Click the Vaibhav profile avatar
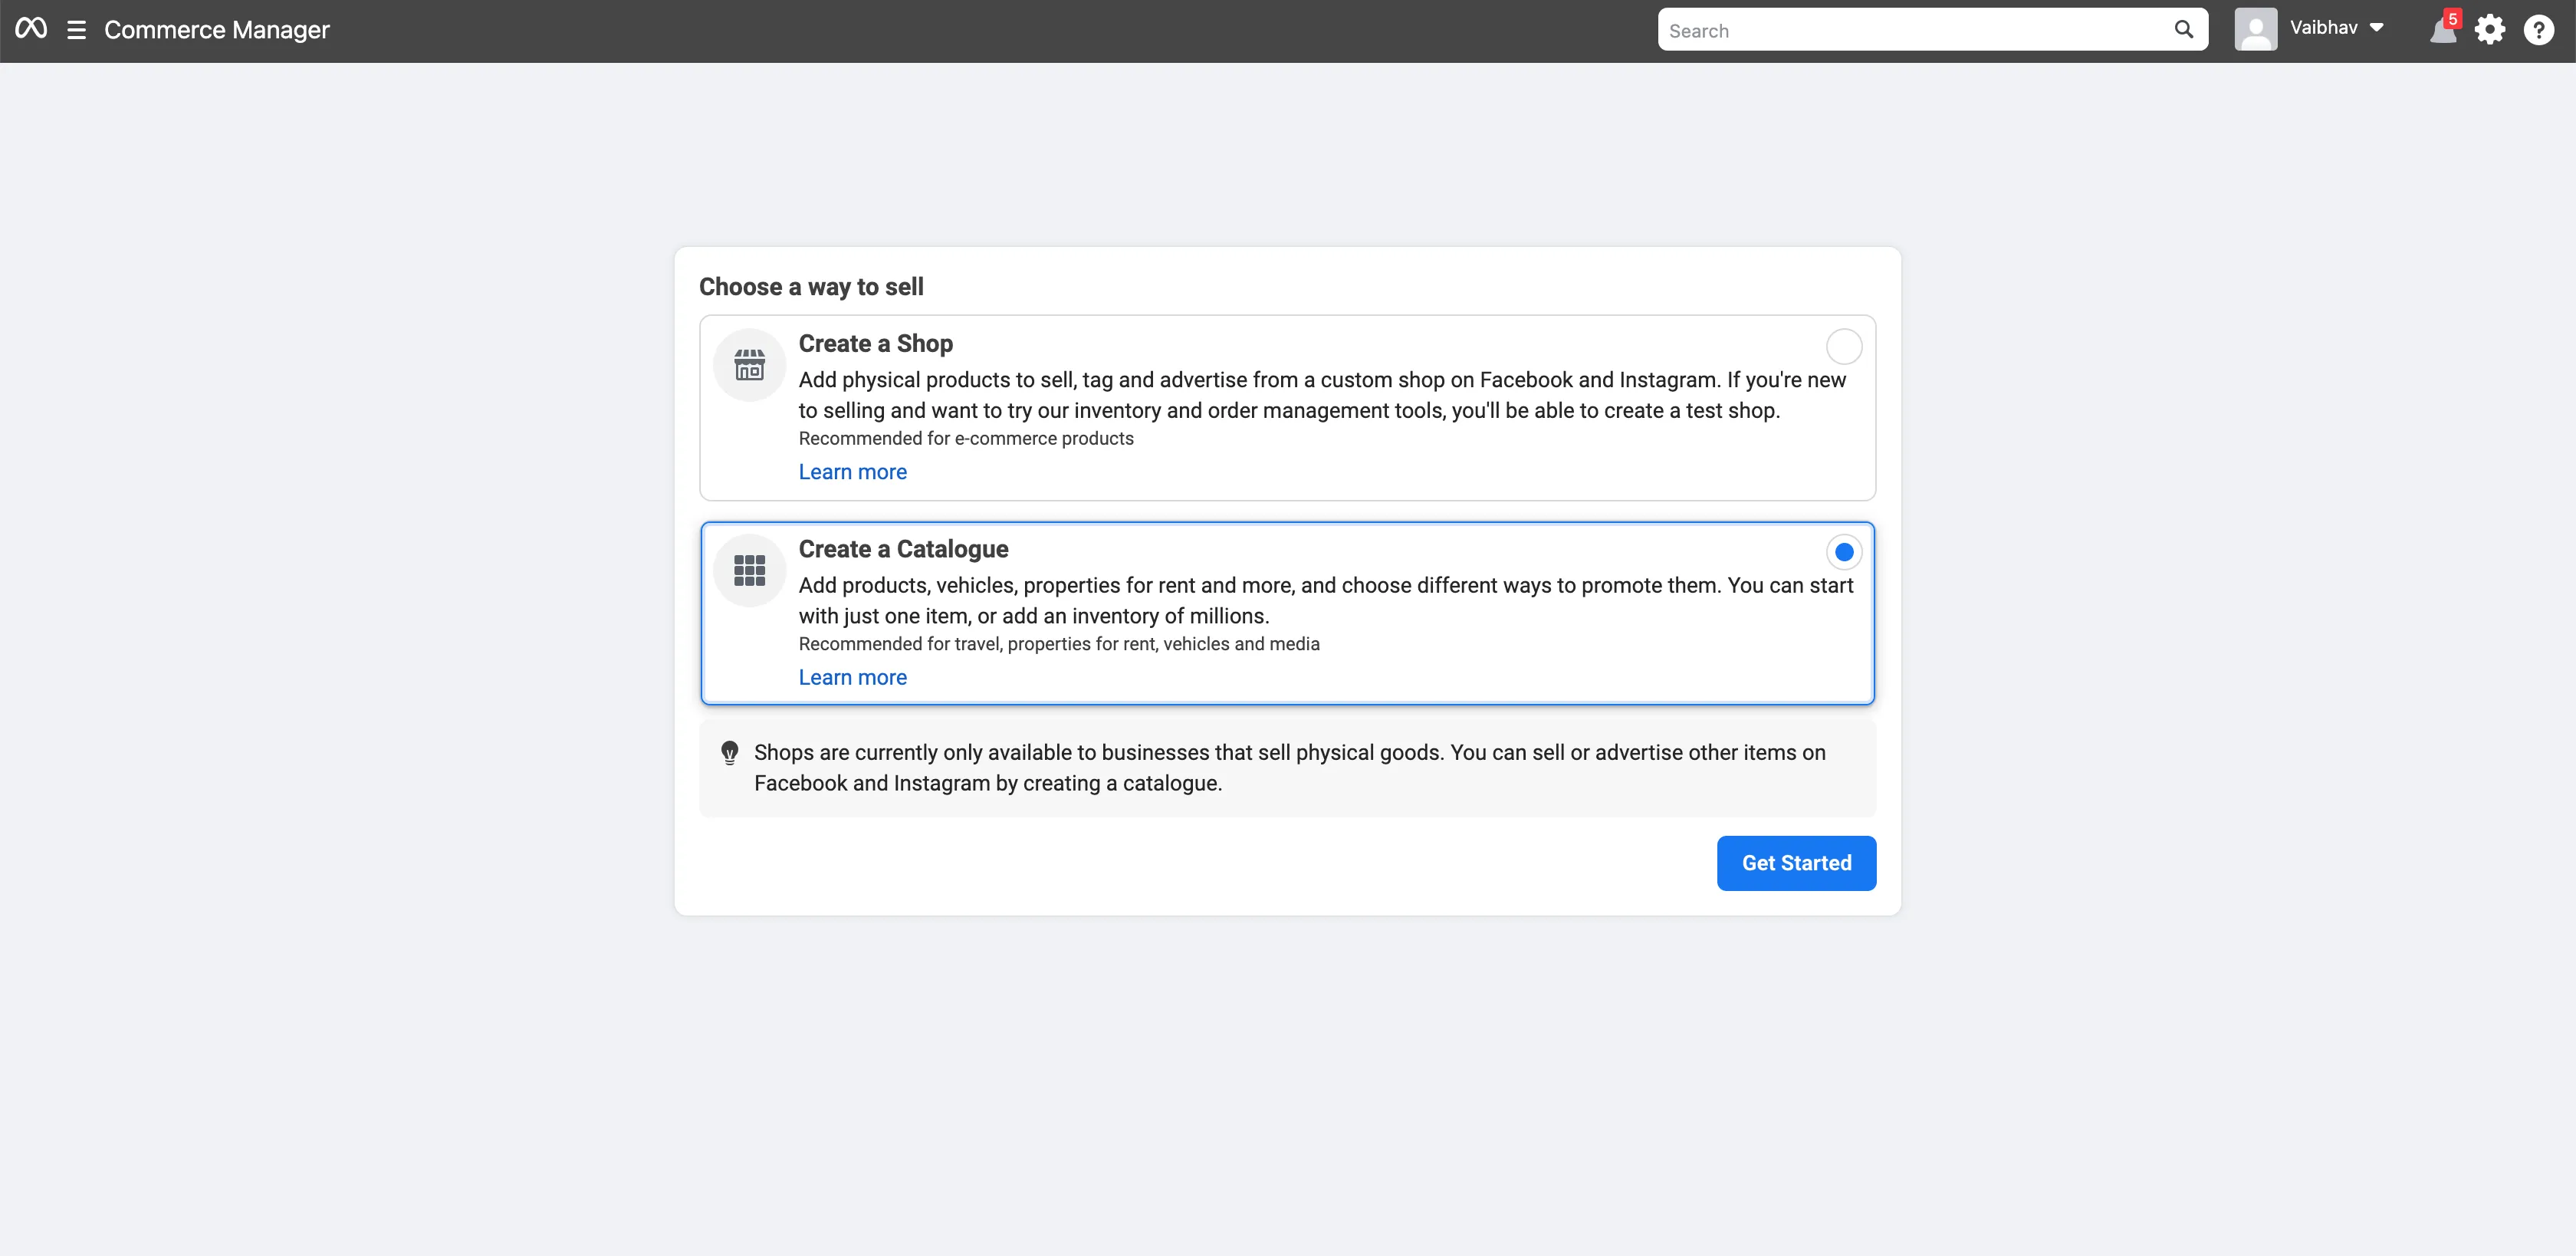Image resolution: width=2576 pixels, height=1256 pixels. [x=2256, y=29]
